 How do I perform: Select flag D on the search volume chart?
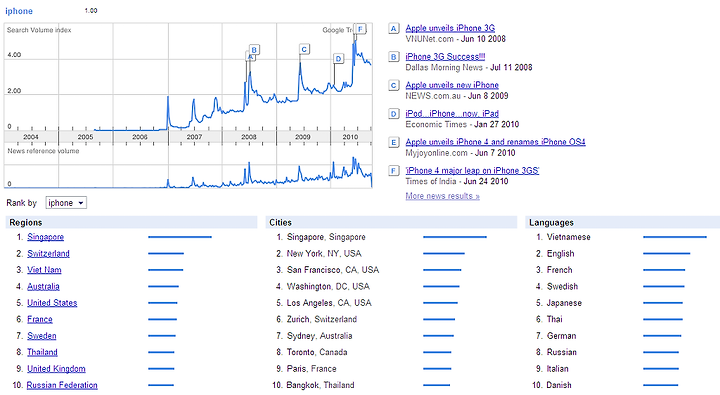[338, 58]
